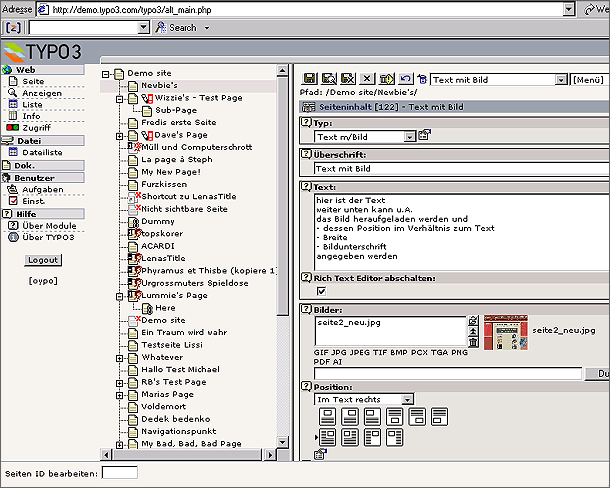Select the Furzkissen page in the tree

tap(164, 184)
